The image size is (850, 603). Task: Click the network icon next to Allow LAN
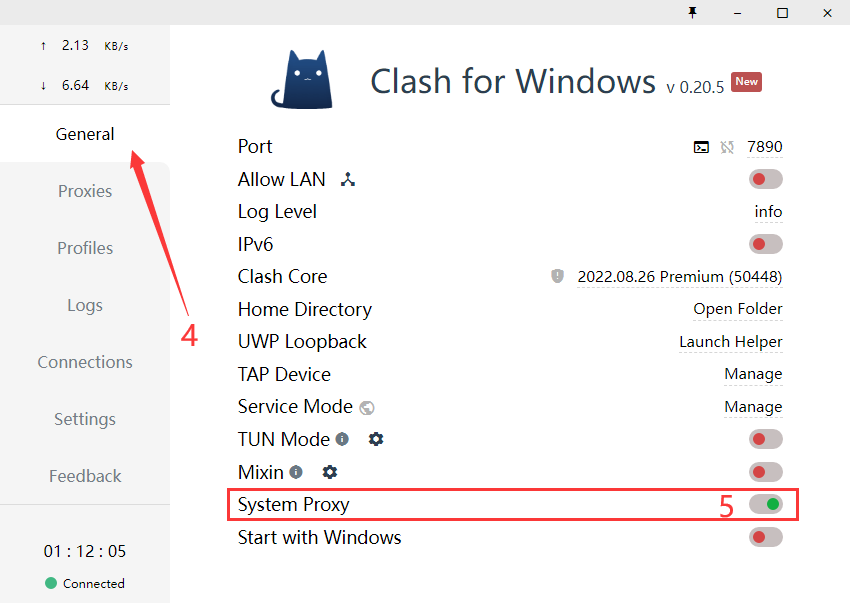[x=347, y=180]
